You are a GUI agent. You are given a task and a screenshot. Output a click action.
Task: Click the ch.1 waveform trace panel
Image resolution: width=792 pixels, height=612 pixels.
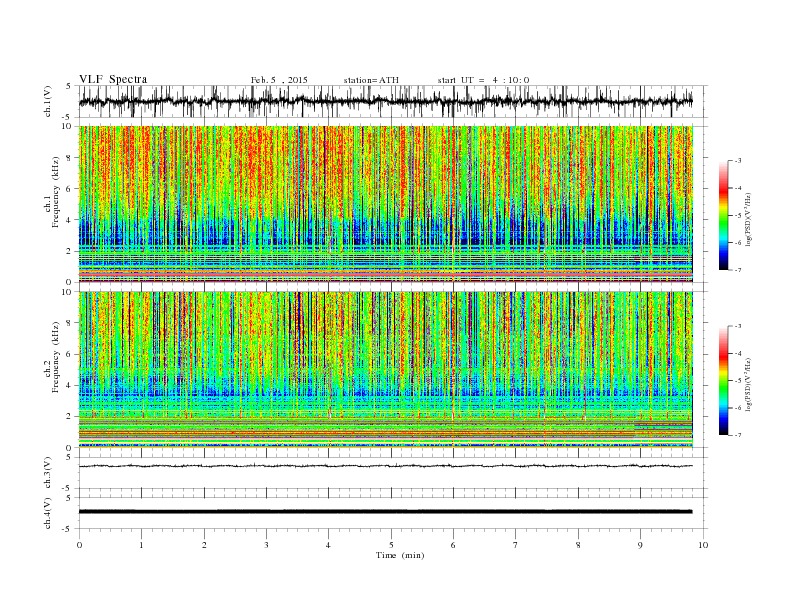point(392,101)
